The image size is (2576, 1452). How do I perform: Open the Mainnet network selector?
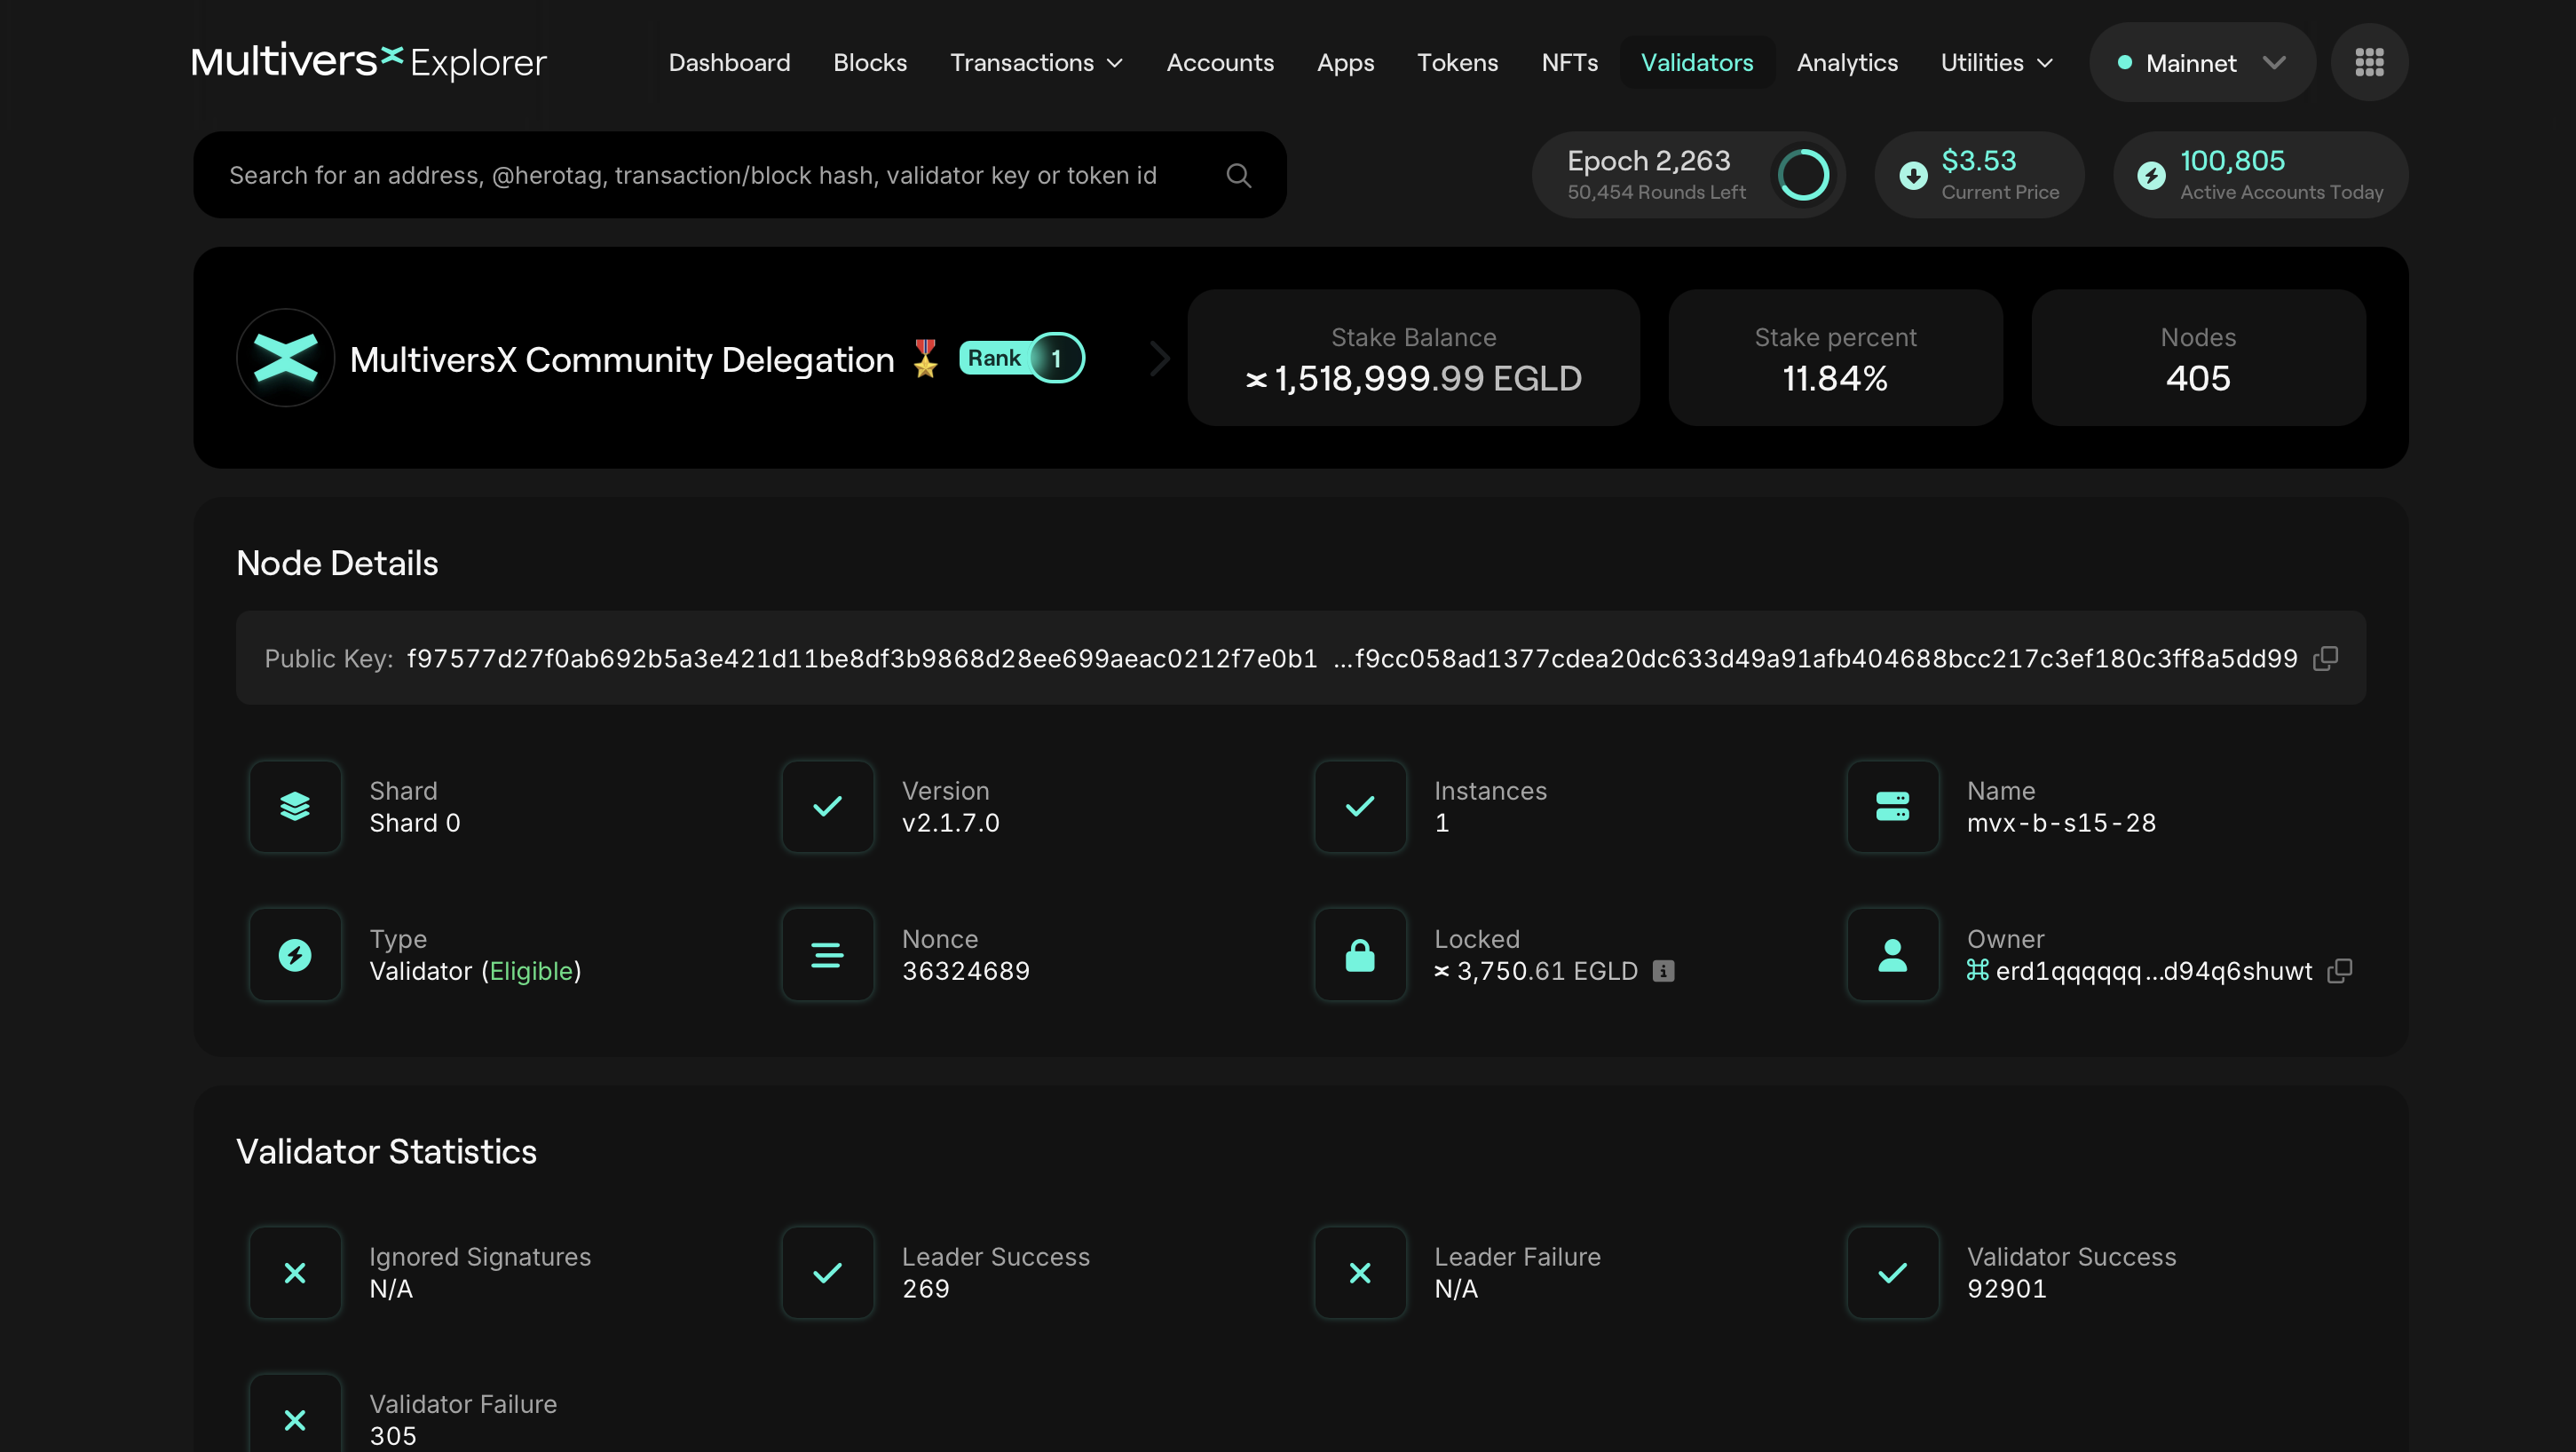tap(2201, 62)
